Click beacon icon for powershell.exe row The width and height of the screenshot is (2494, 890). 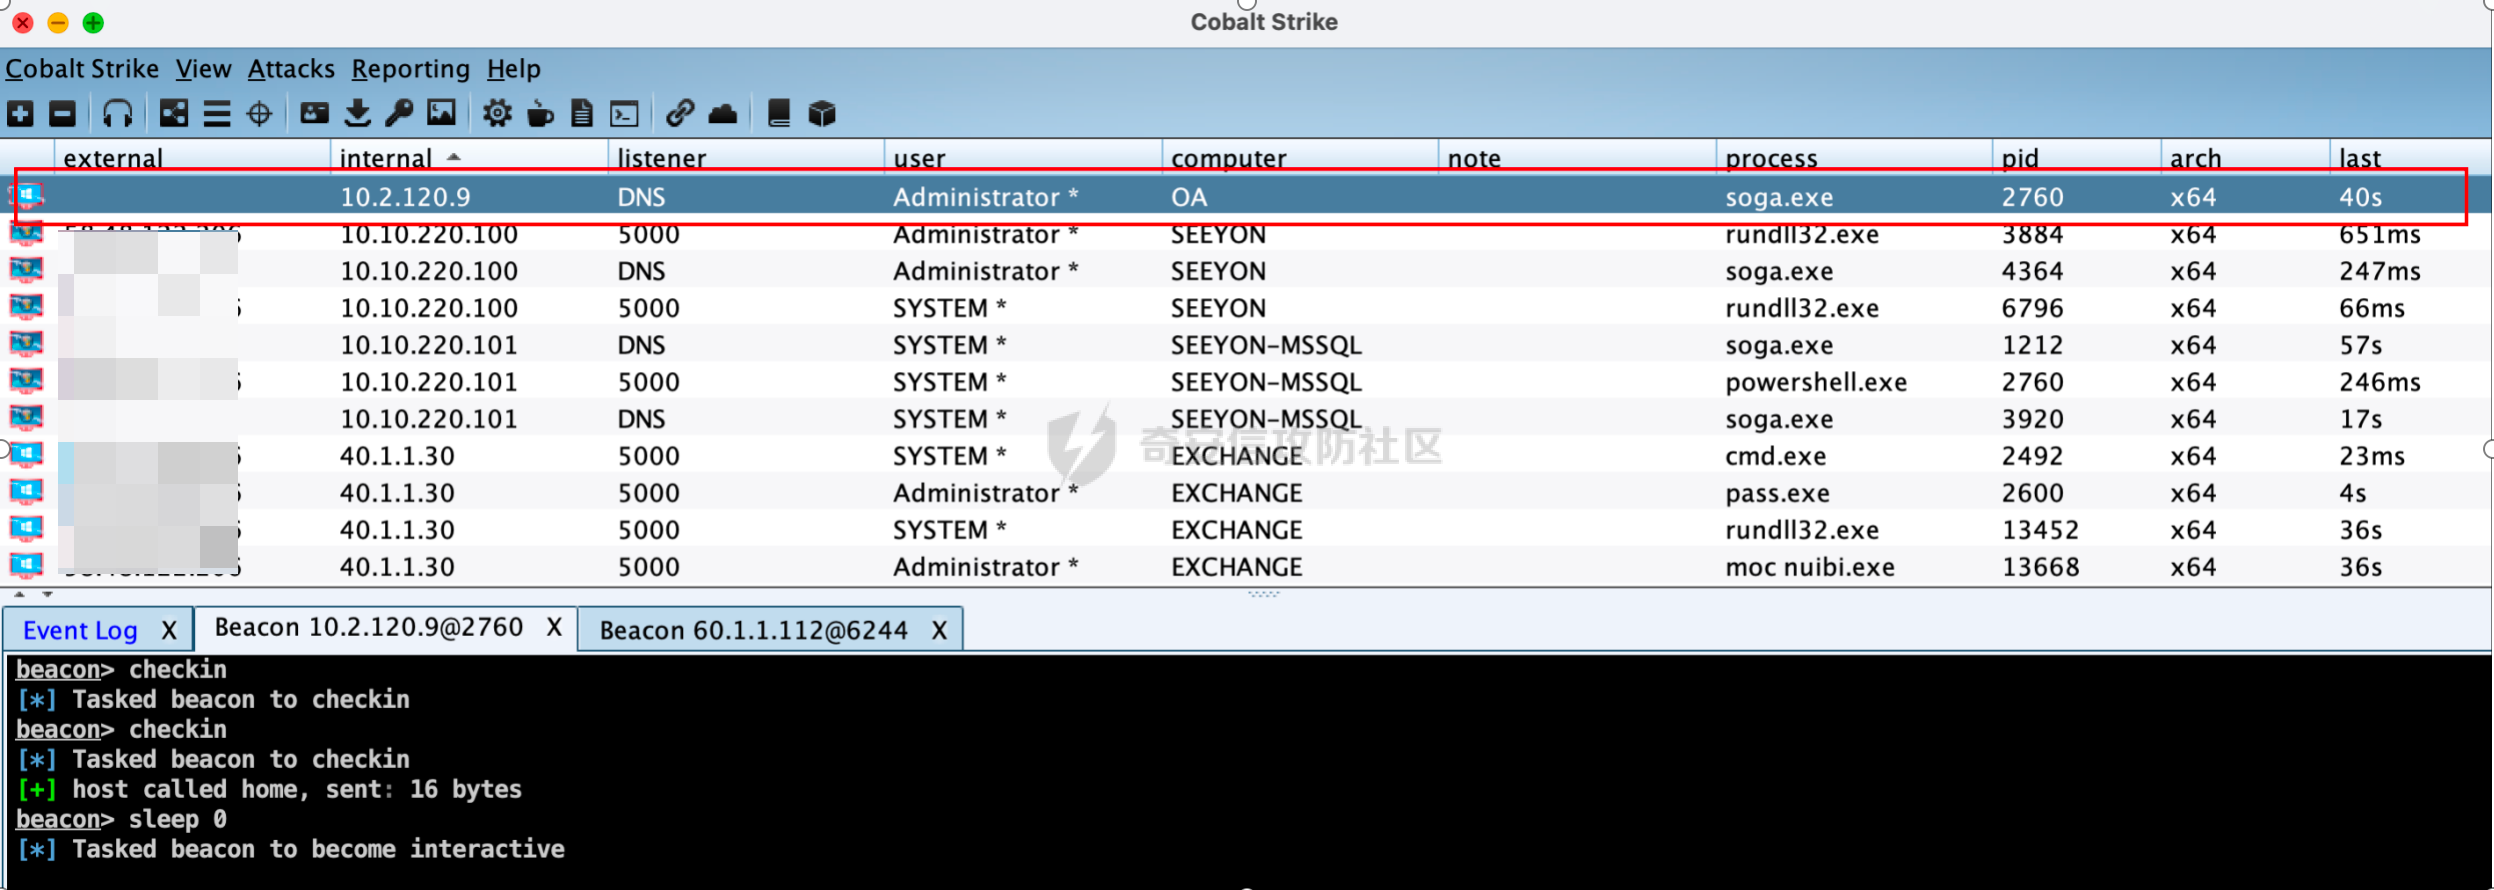point(27,382)
